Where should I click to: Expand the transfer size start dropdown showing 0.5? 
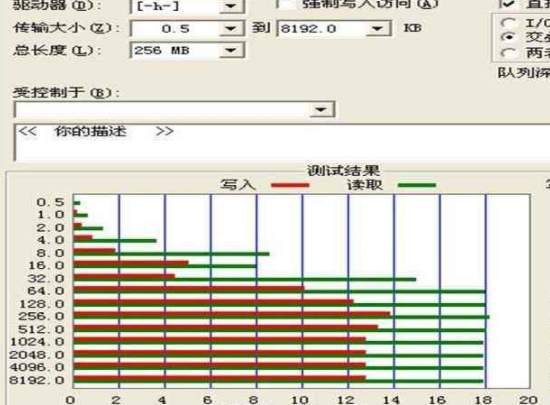(230, 28)
